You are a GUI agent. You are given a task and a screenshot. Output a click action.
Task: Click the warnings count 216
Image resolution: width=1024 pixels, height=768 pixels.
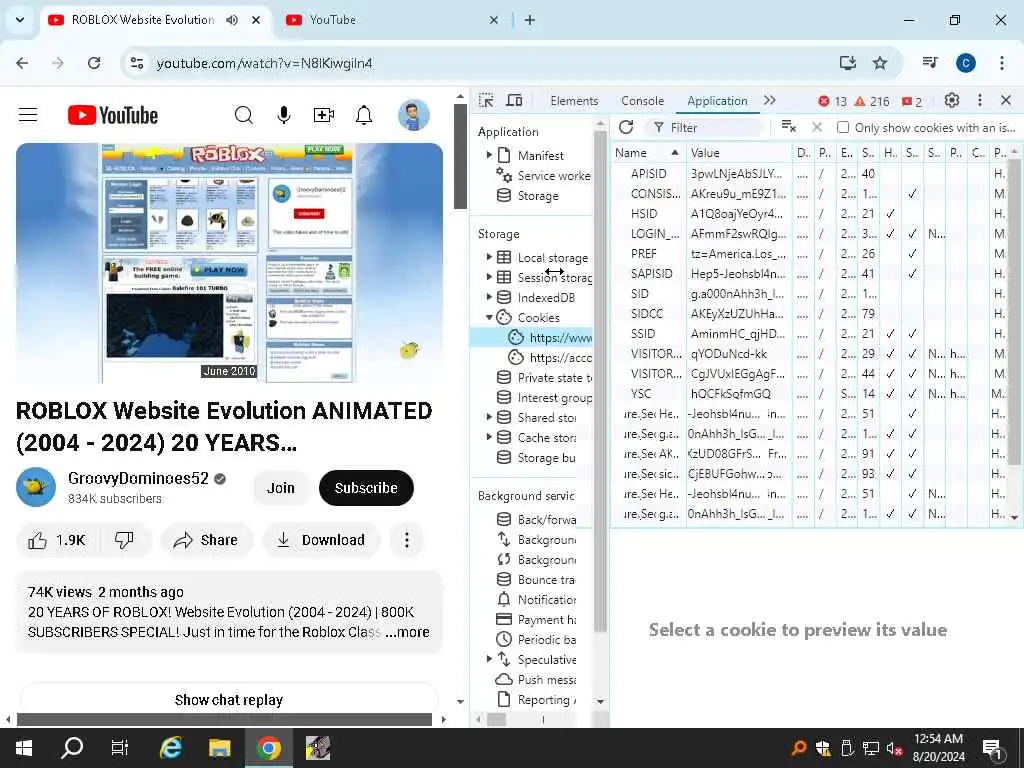pos(872,101)
